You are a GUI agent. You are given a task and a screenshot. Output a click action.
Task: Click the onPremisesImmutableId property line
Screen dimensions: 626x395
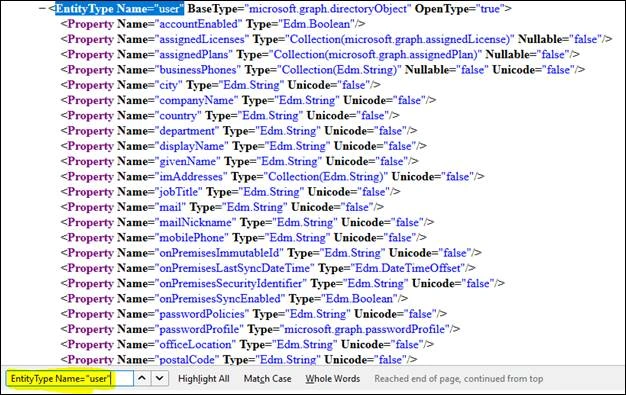(271, 253)
